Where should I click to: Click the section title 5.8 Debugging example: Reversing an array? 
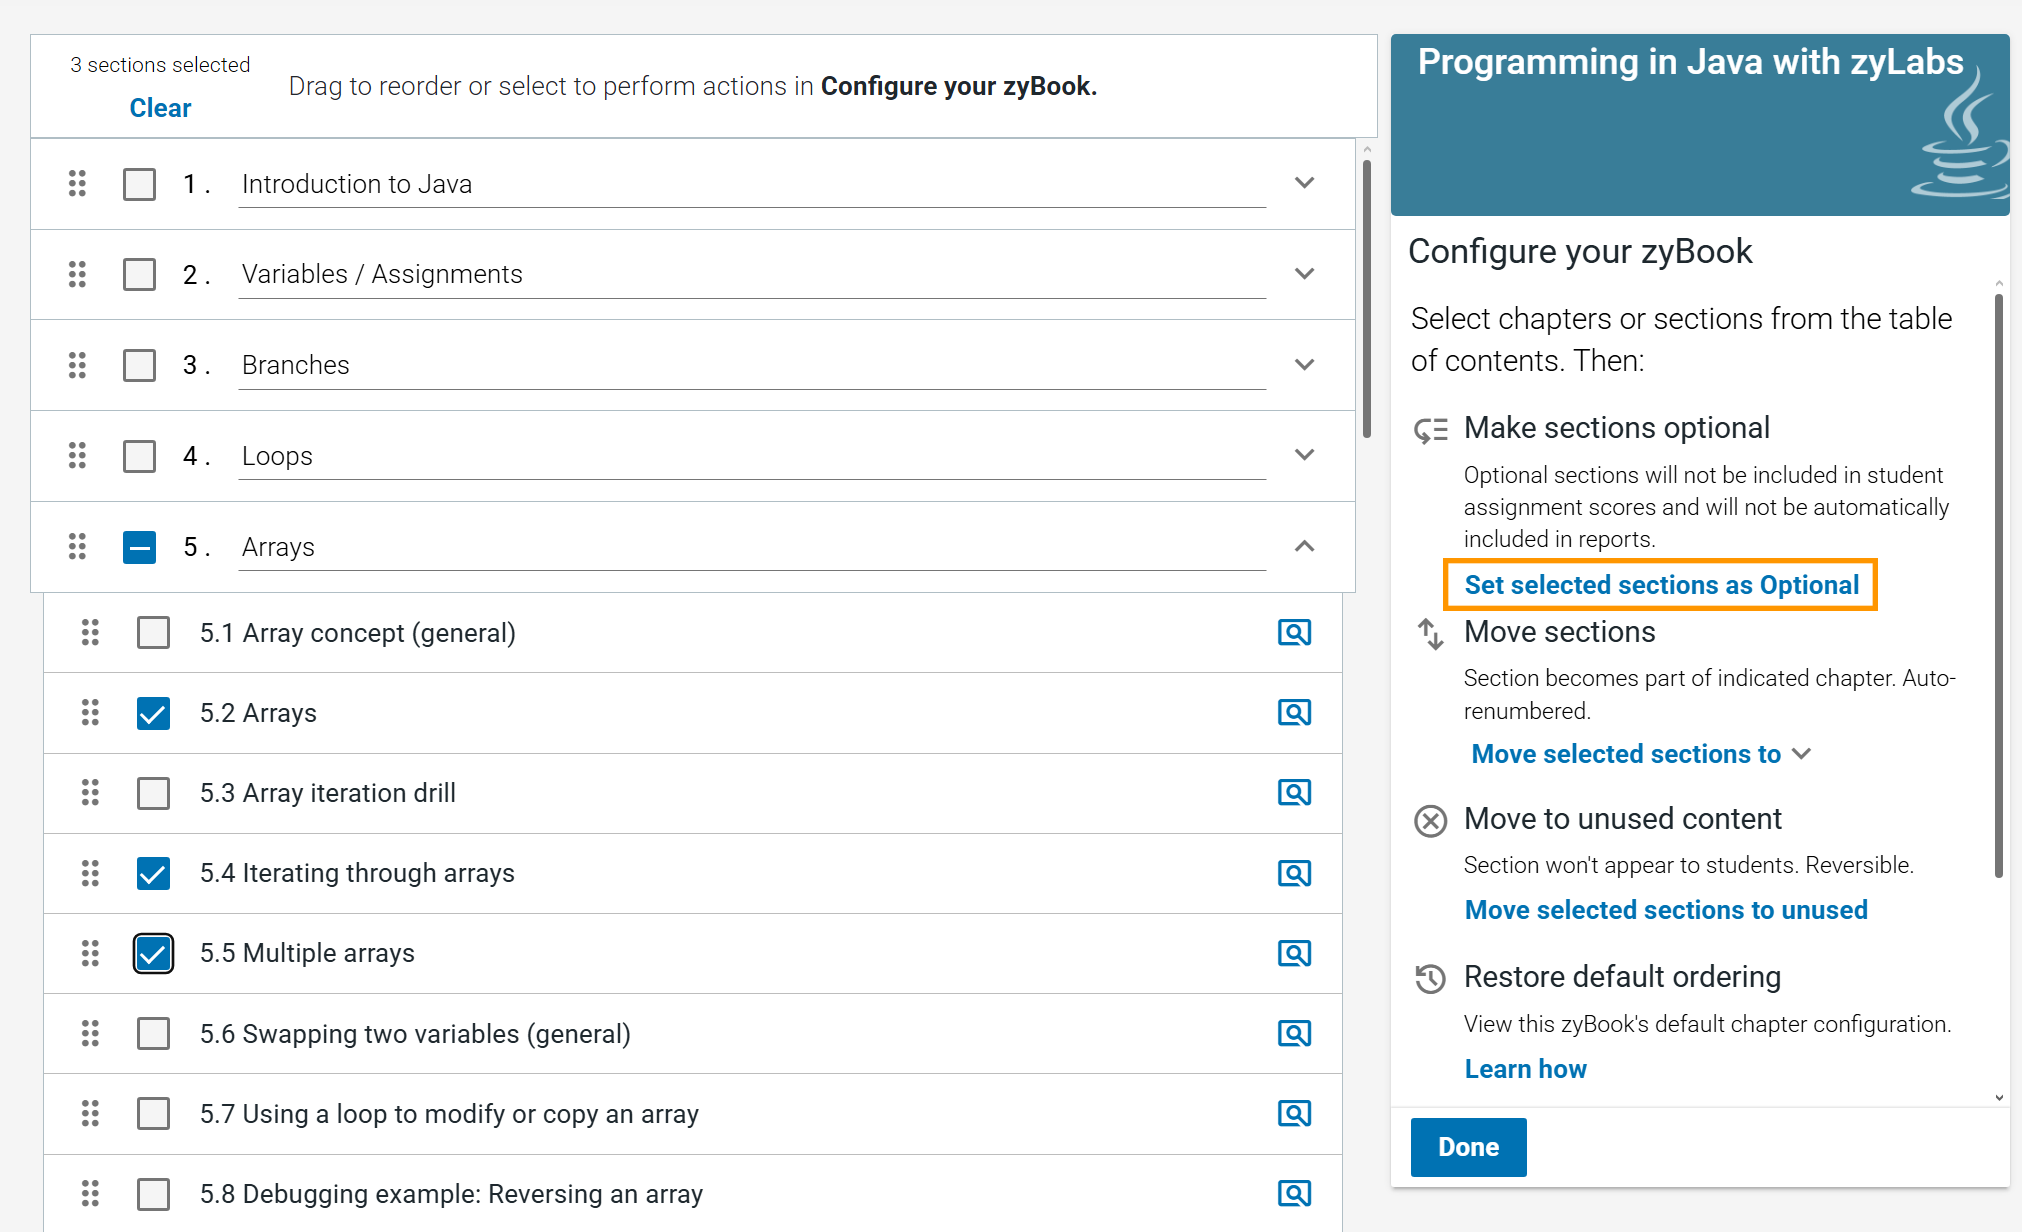pyautogui.click(x=451, y=1193)
